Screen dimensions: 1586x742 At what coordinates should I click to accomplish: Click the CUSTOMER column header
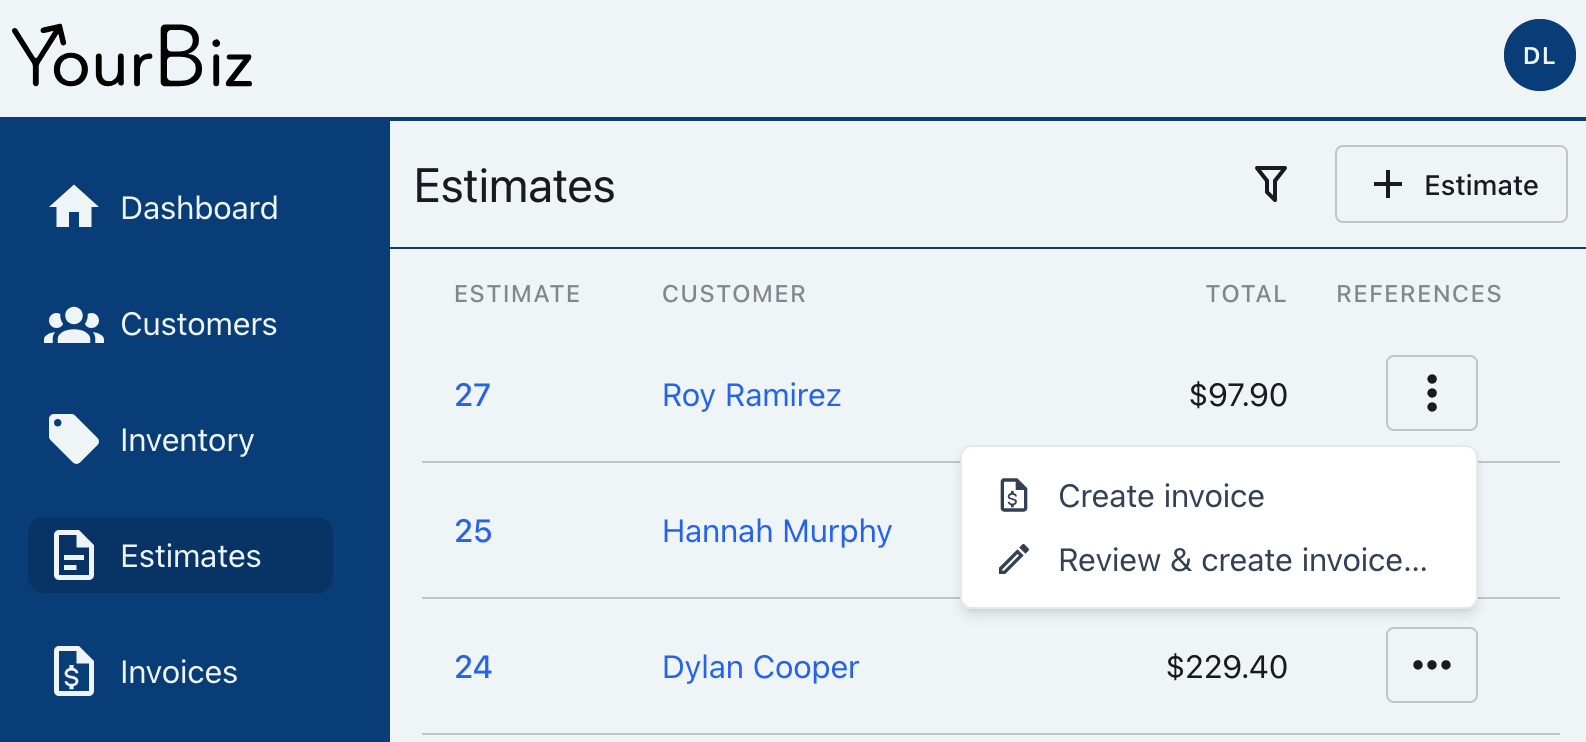pyautogui.click(x=734, y=294)
